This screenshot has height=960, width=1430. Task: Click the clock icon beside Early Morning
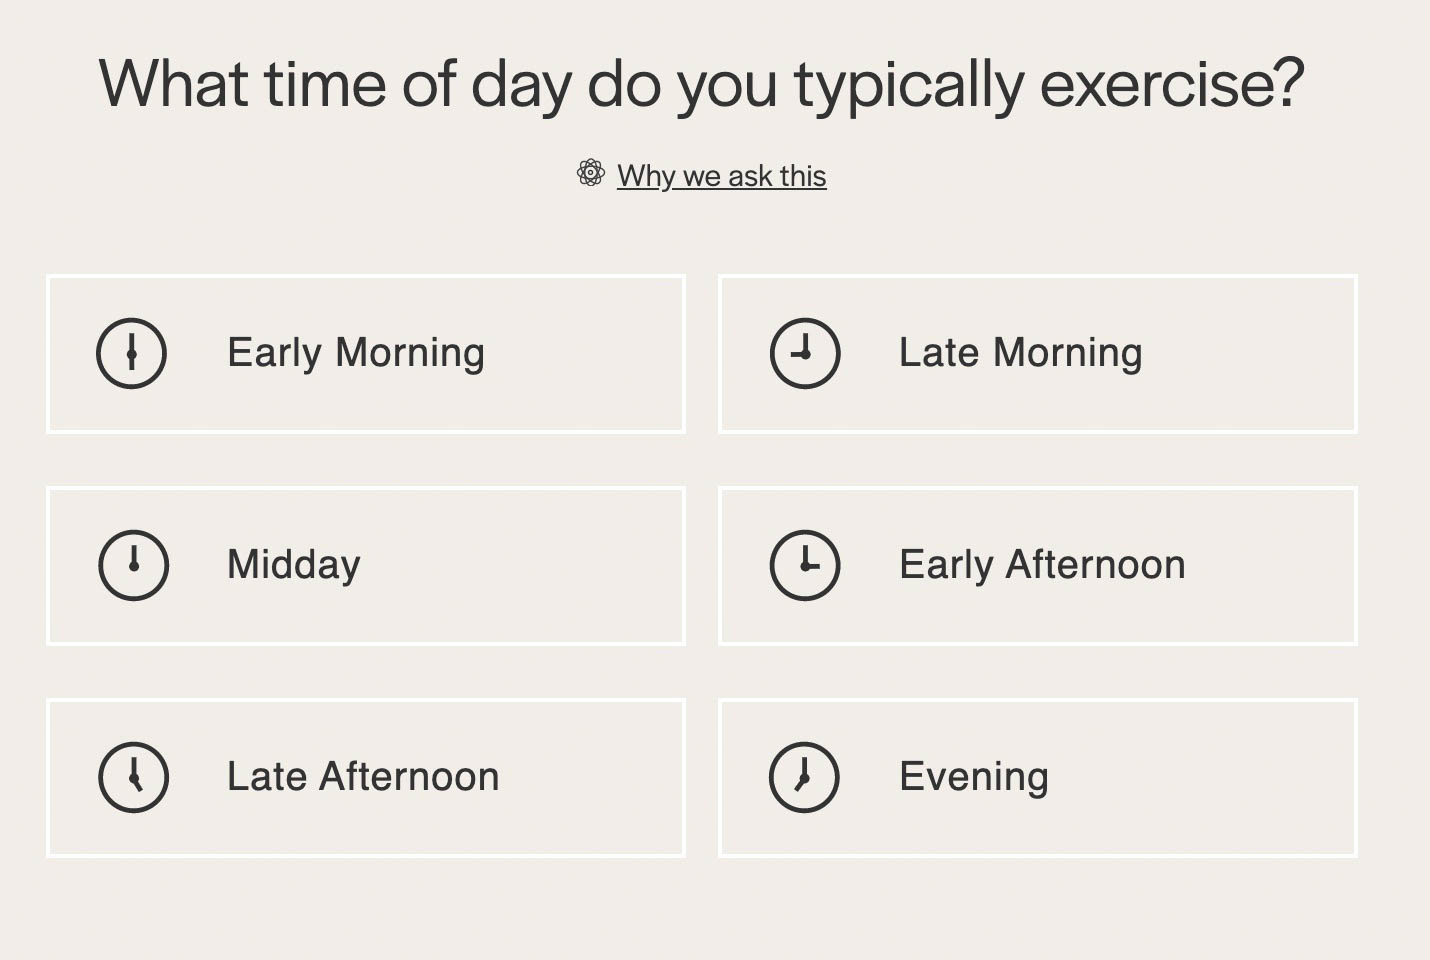pos(131,353)
